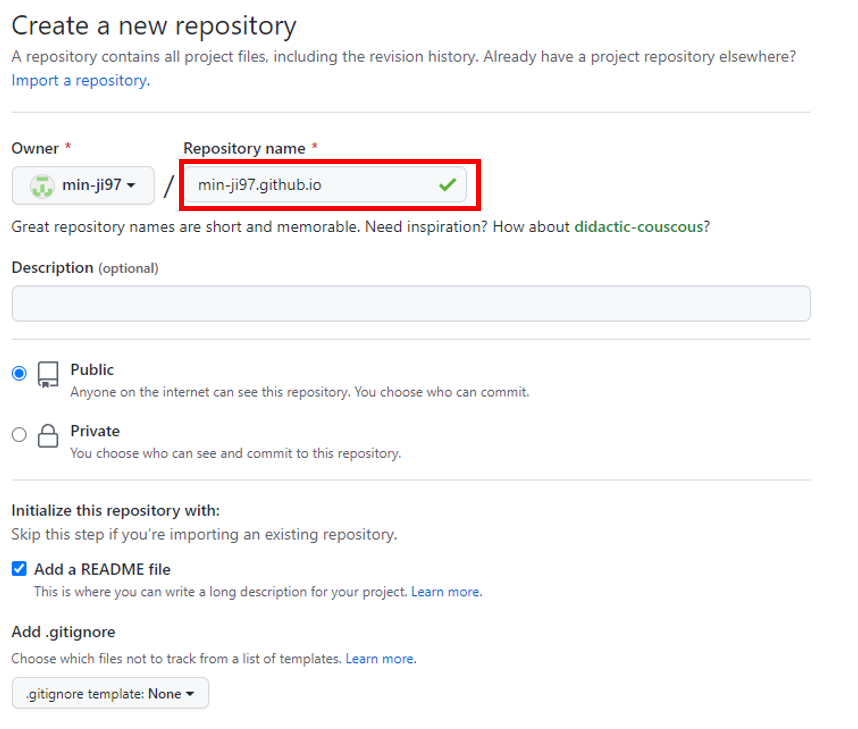Click the Description (optional) label
Image resolution: width=858 pixels, height=729 pixels.
pos(85,268)
